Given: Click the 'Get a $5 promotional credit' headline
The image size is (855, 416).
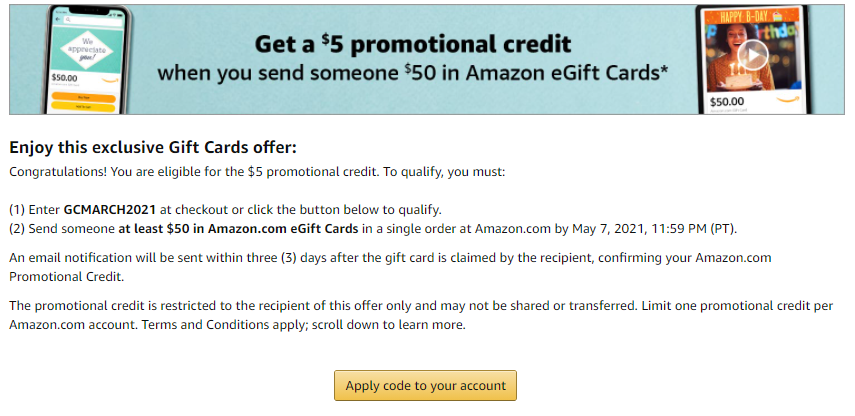Looking at the screenshot, I should pos(413,44).
